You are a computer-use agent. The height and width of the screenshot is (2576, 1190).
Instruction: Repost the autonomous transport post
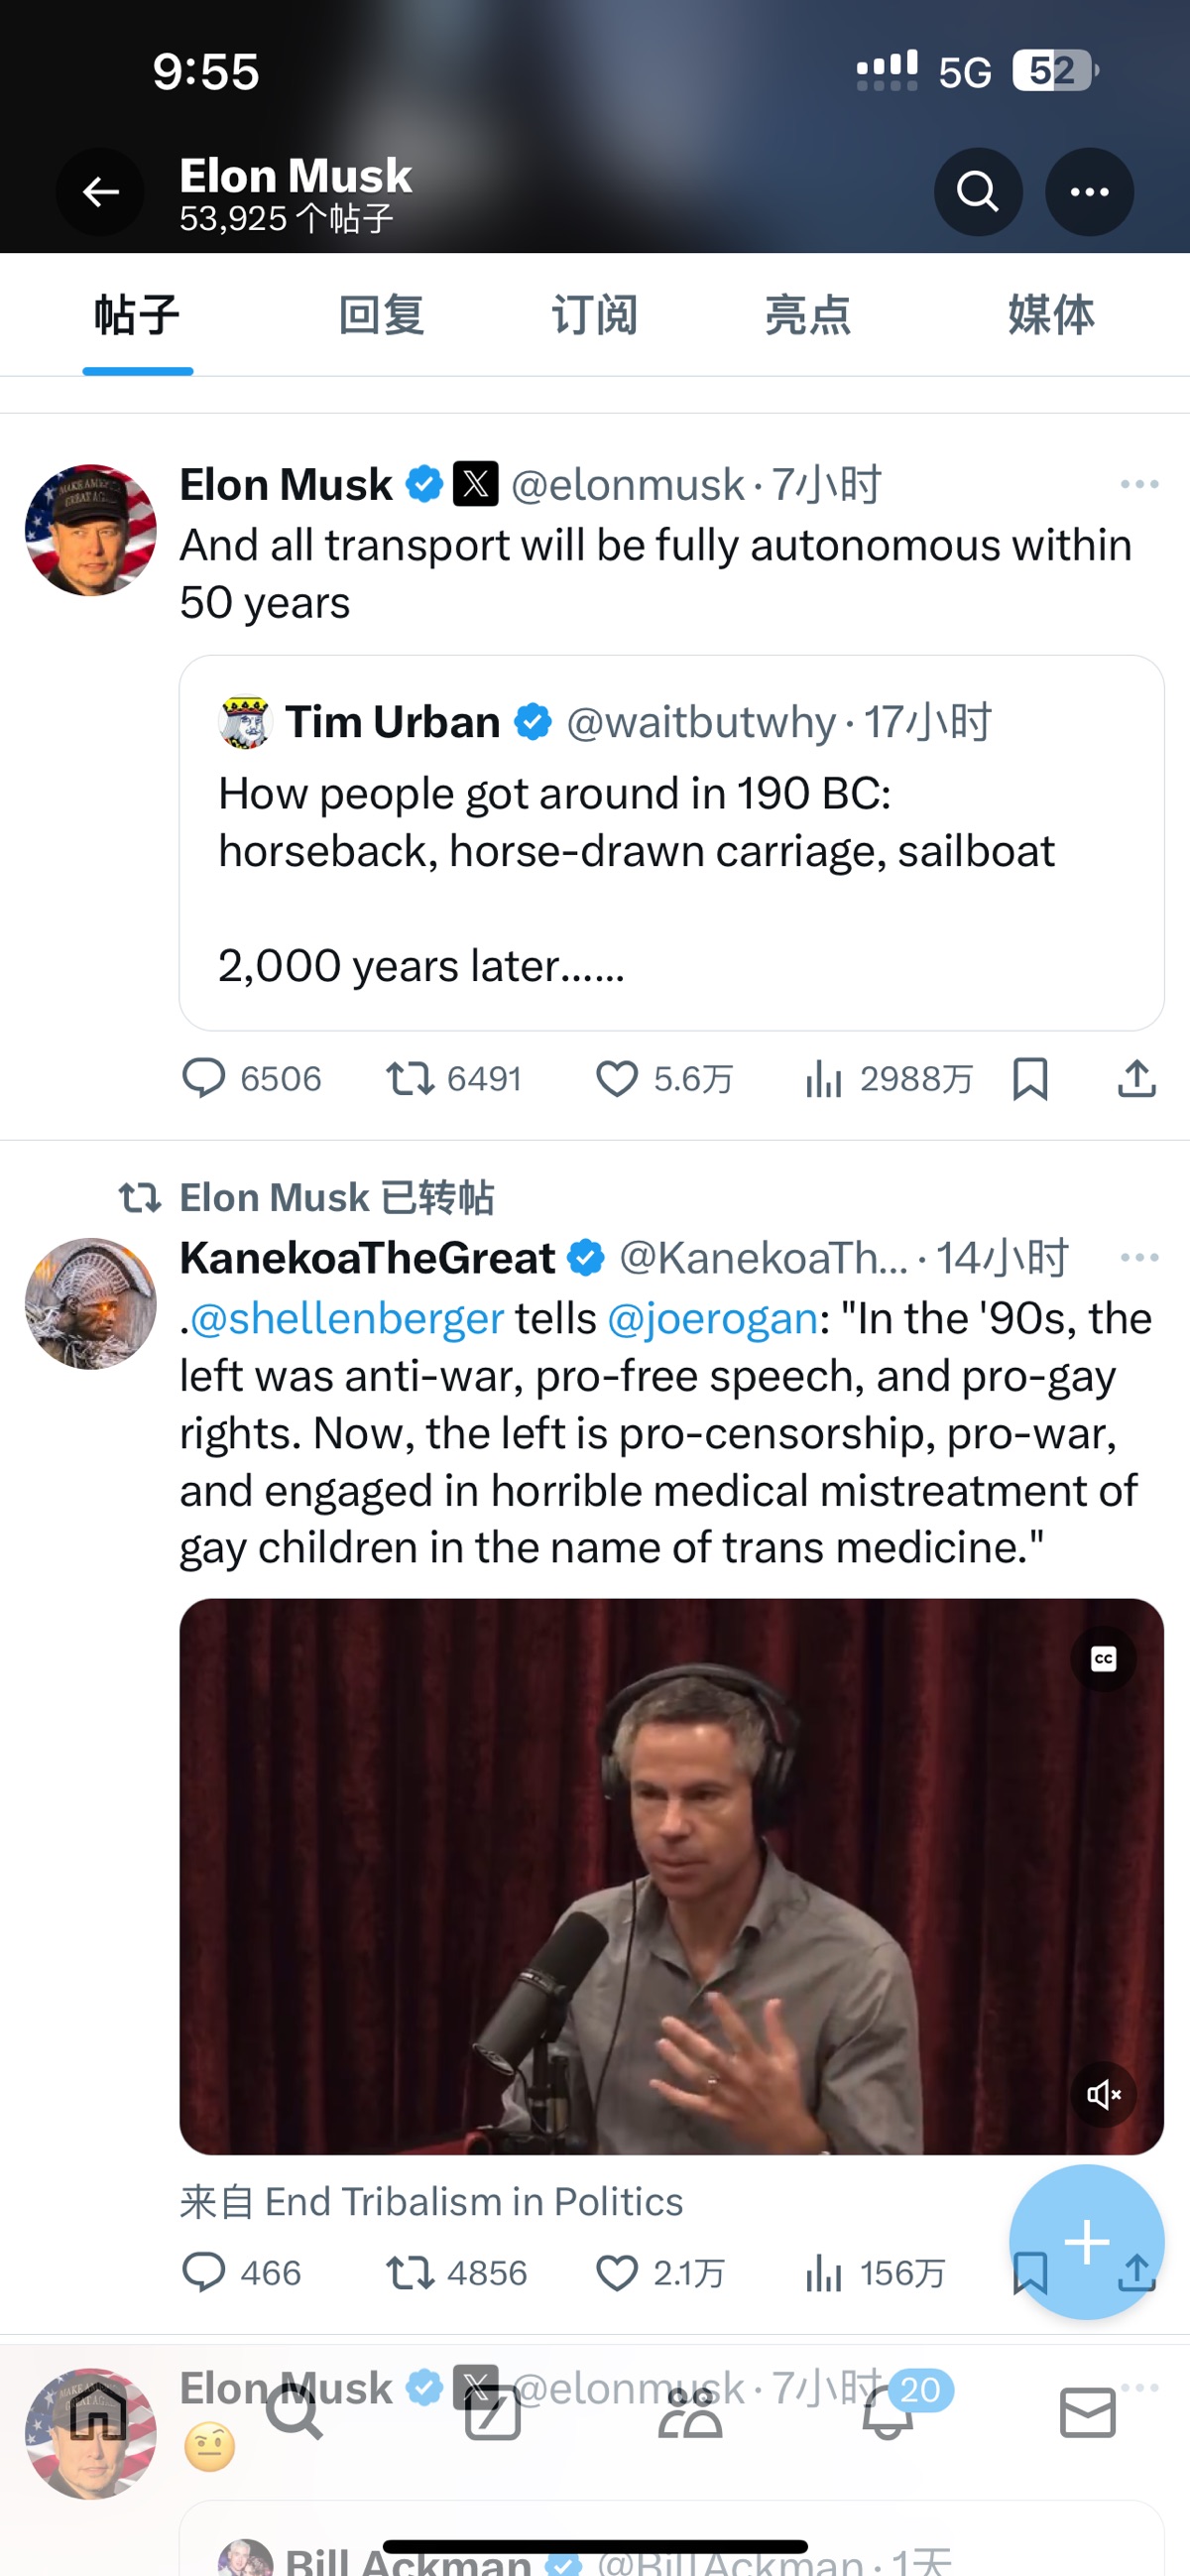click(x=410, y=1079)
